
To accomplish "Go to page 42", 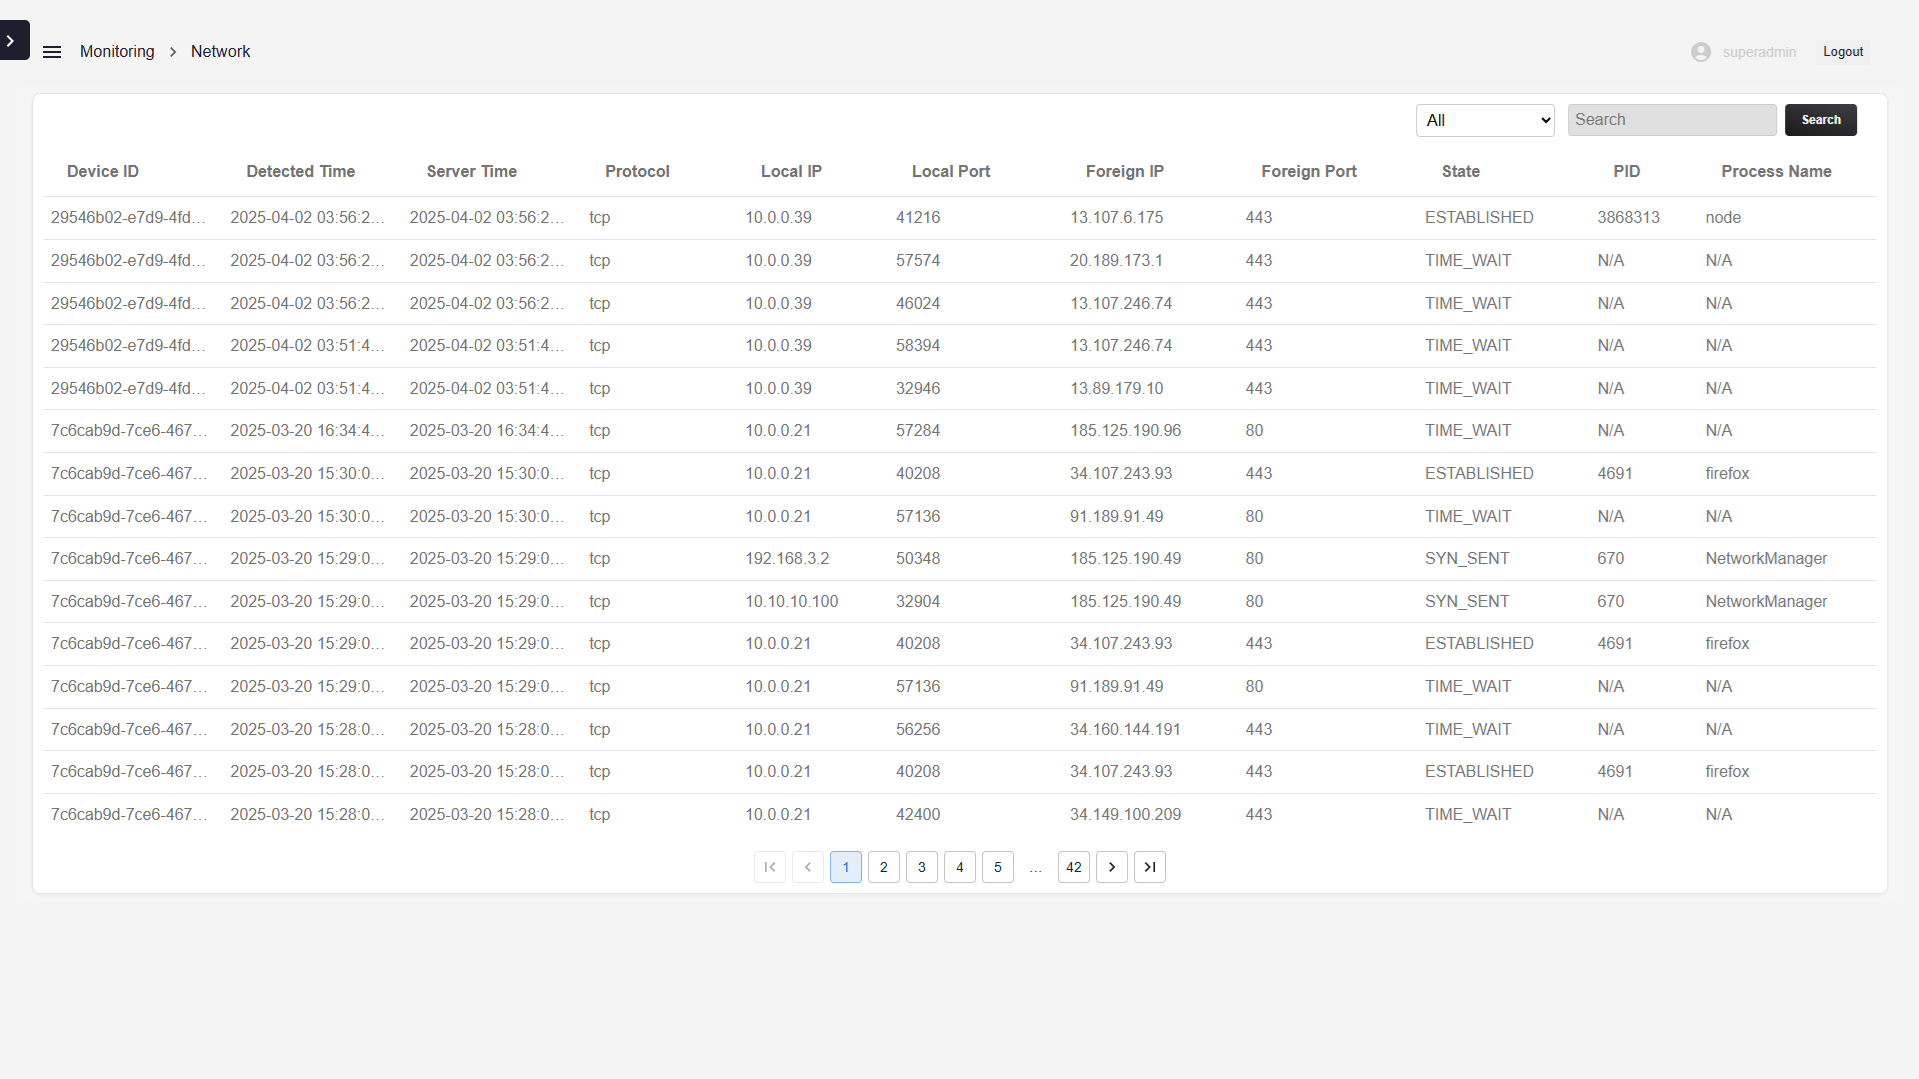I will [1073, 867].
